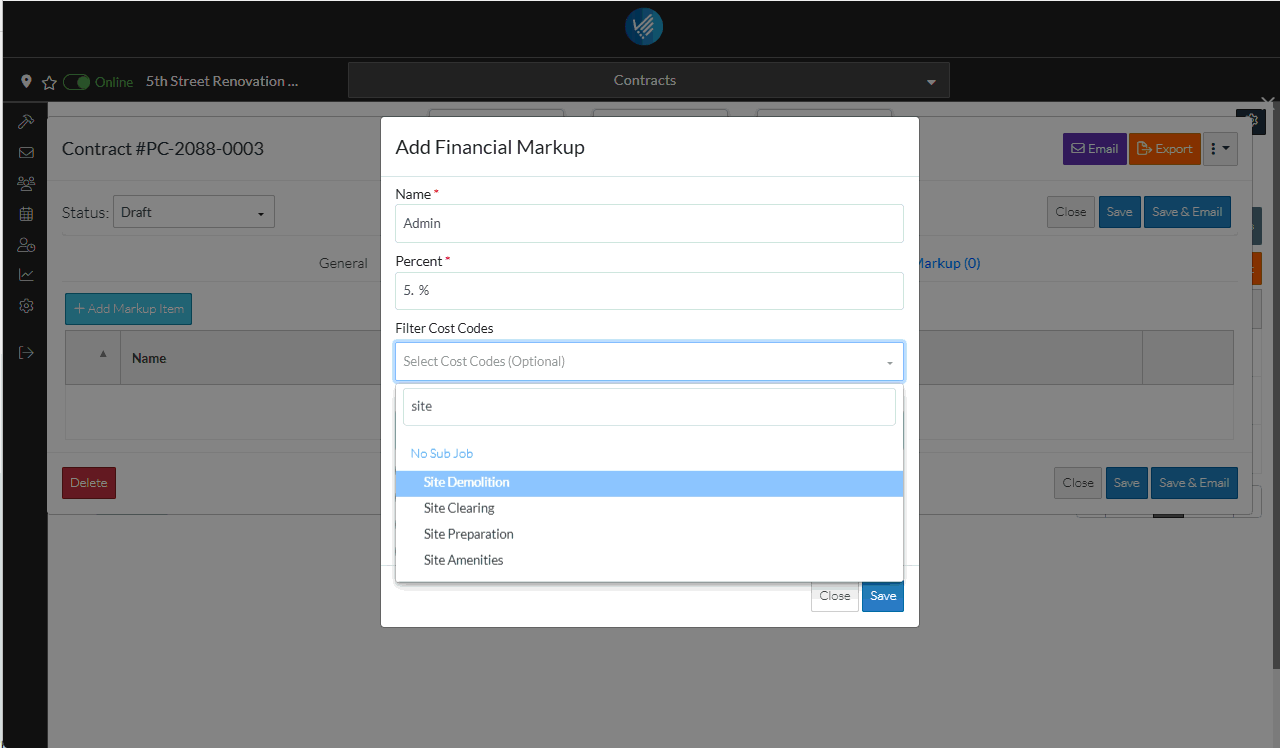
Task: Click into the Name field containing Admin
Action: [x=649, y=224]
